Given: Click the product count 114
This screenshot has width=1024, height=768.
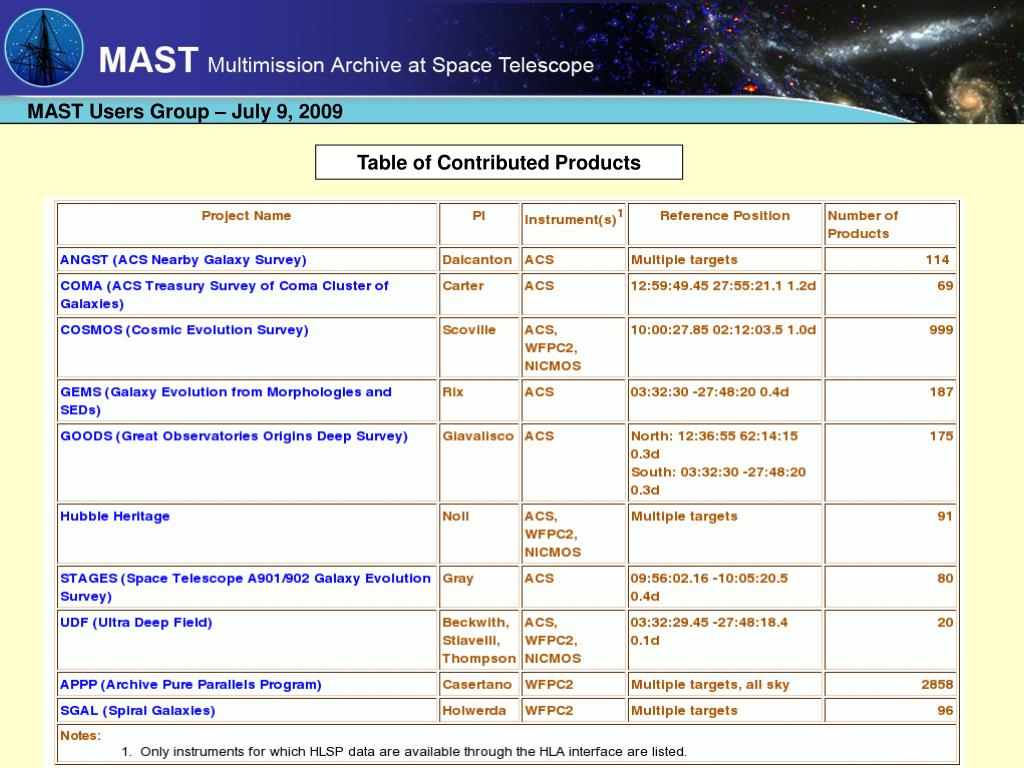Looking at the screenshot, I should [x=937, y=259].
